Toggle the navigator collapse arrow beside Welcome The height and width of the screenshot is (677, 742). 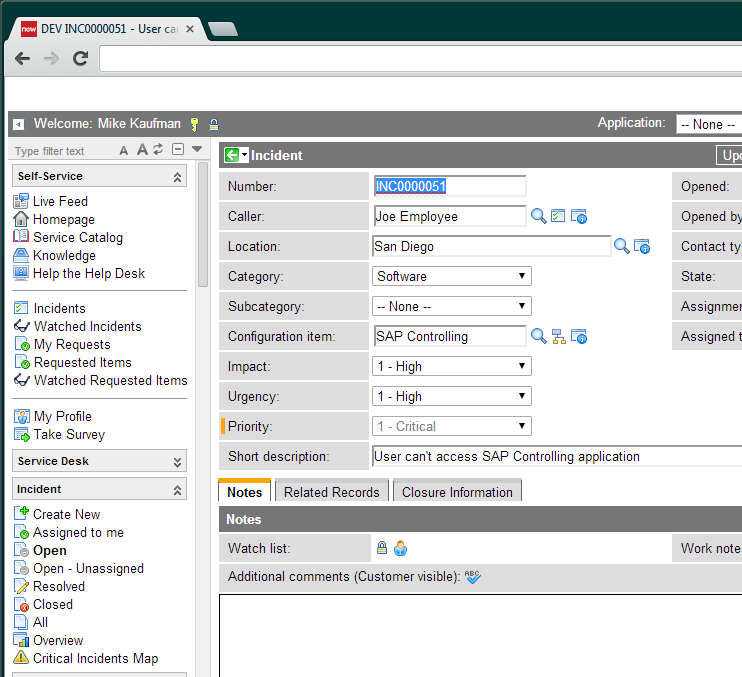click(18, 124)
